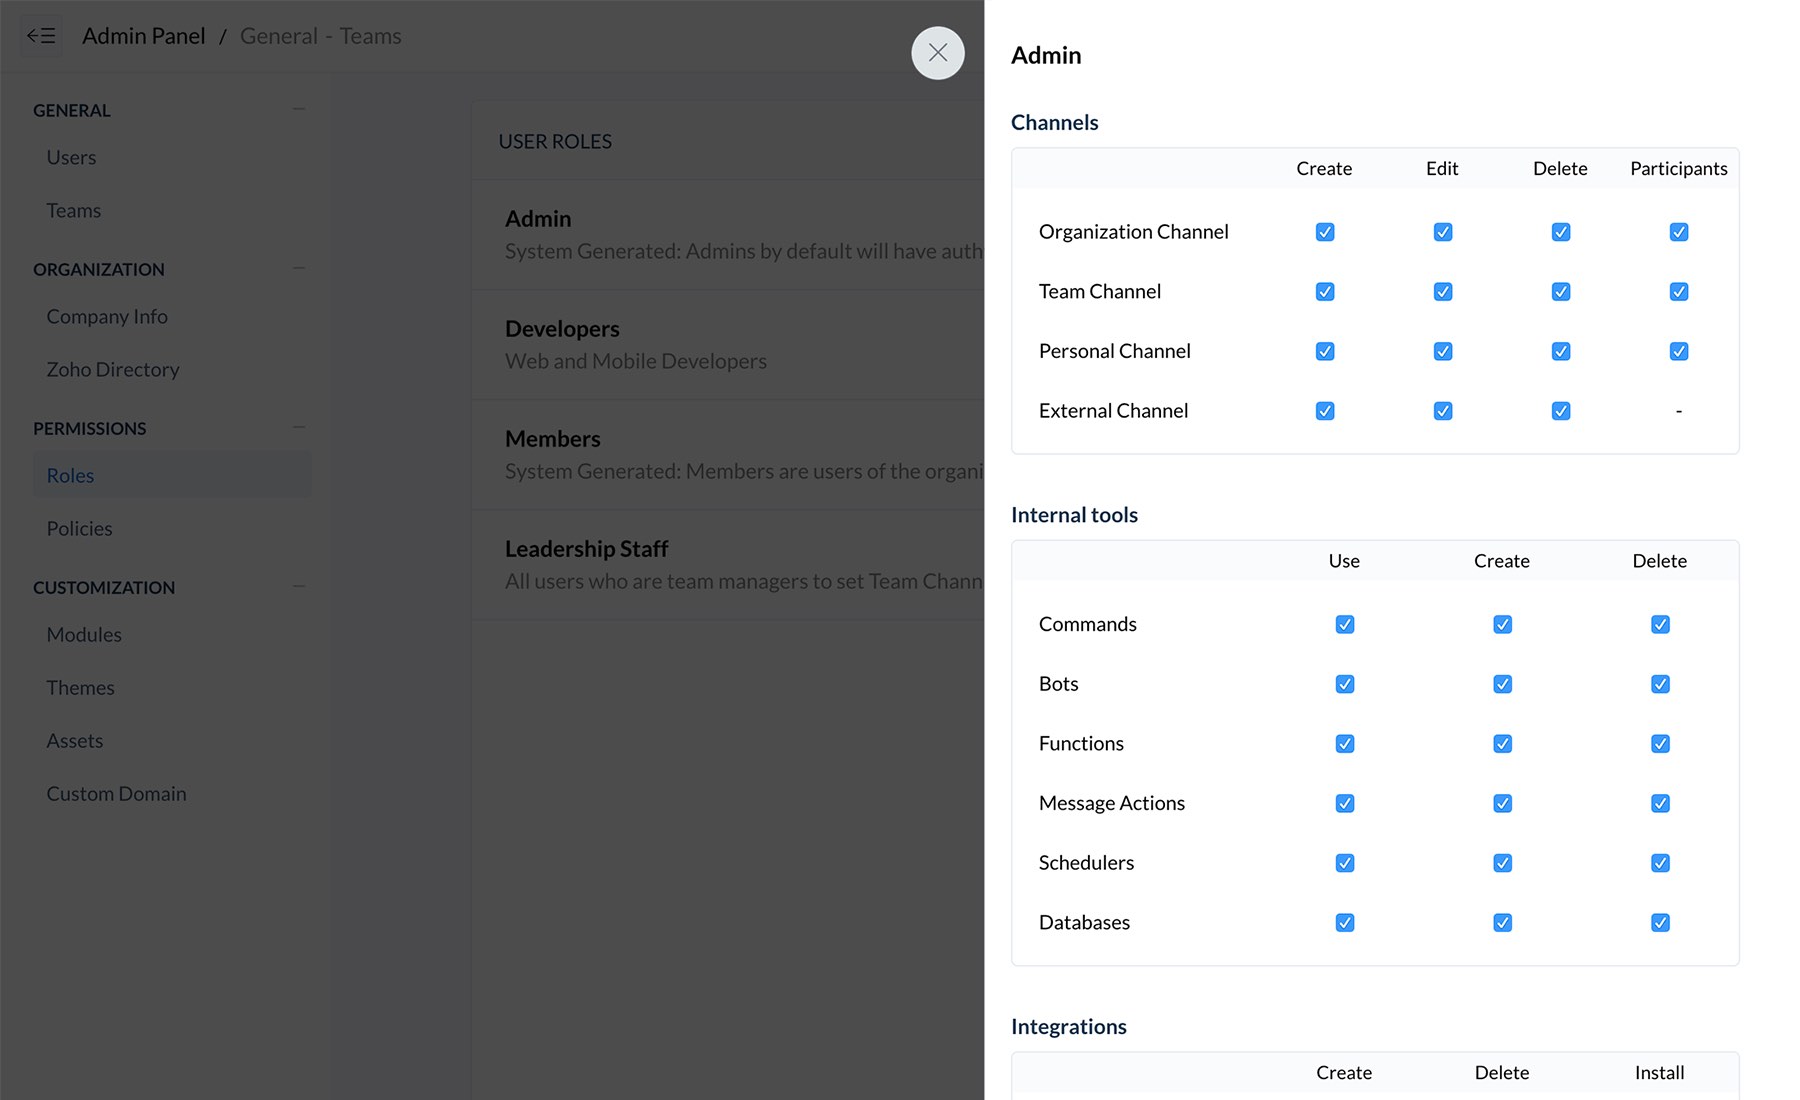Toggle Message Actions Delete checkbox
Screen dimensions: 1800x1100
(1660, 803)
